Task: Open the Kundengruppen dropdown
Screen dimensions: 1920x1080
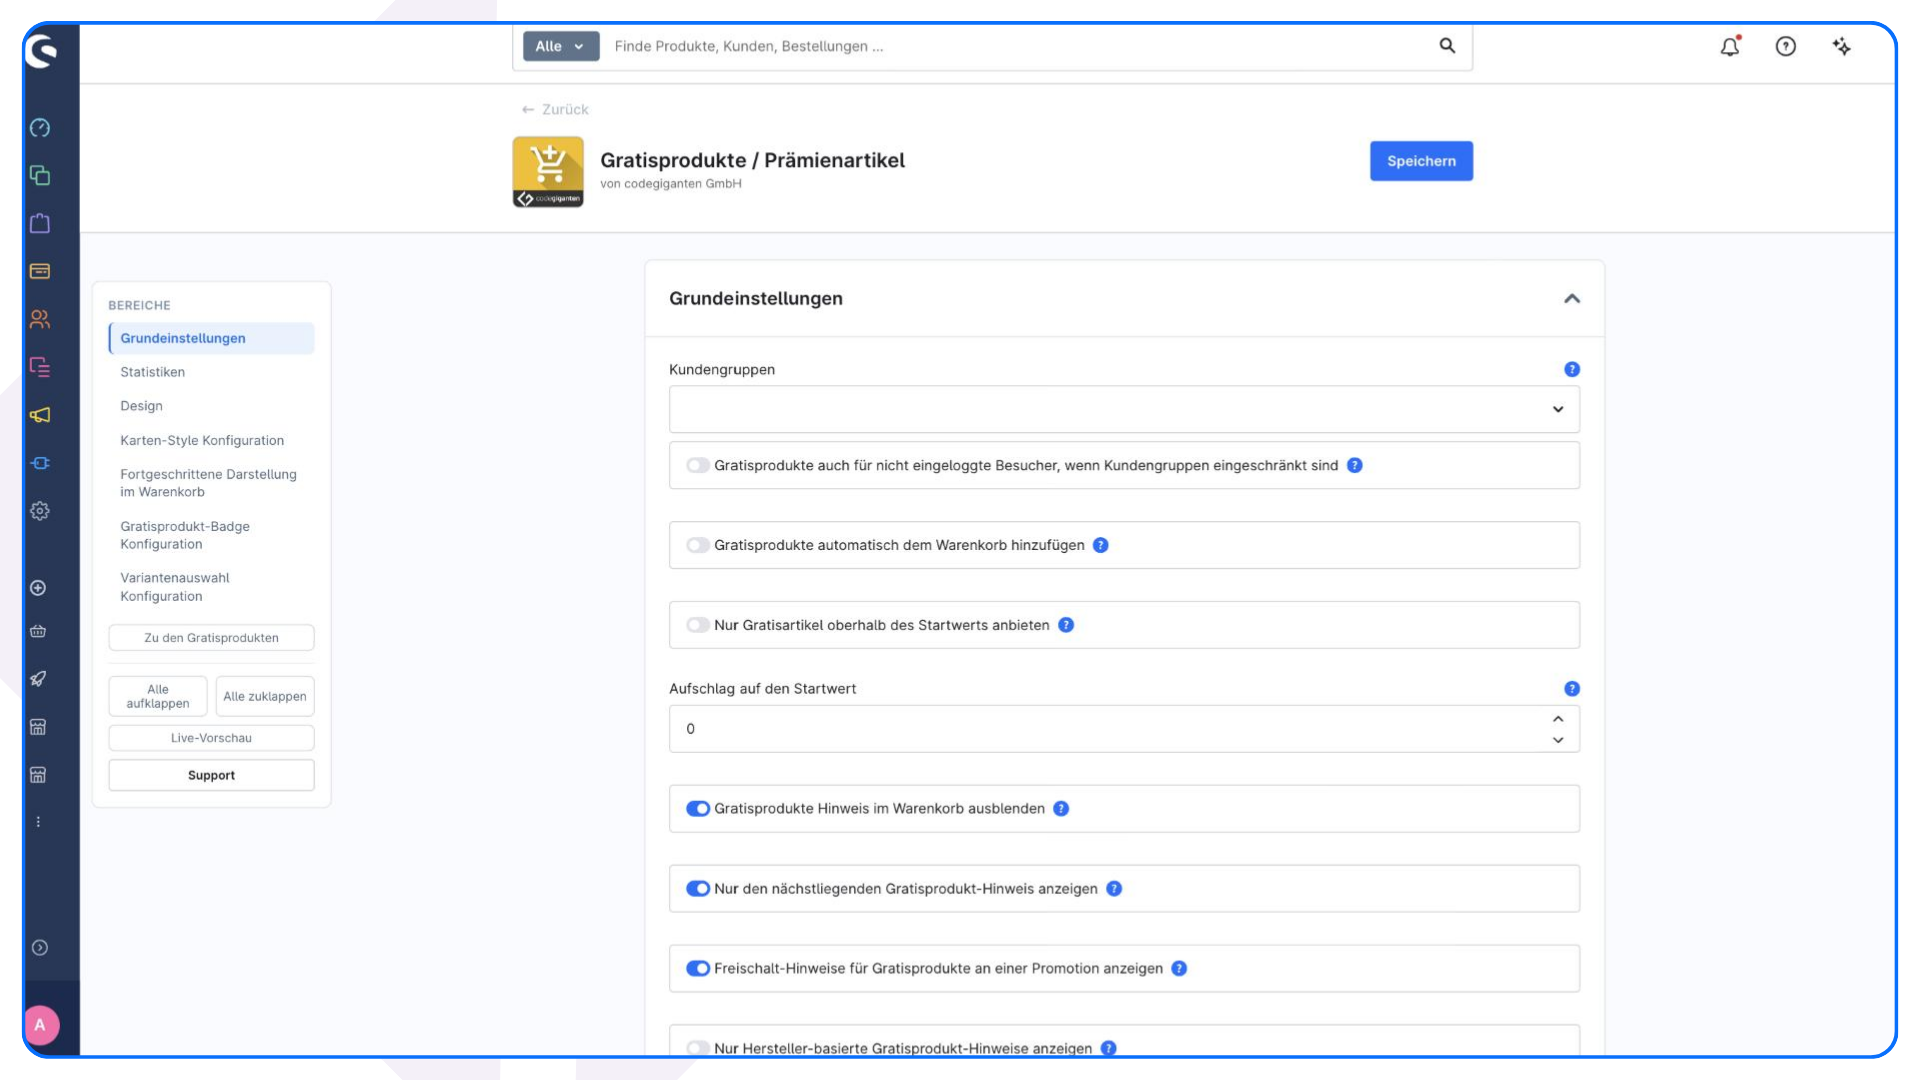Action: (1124, 409)
